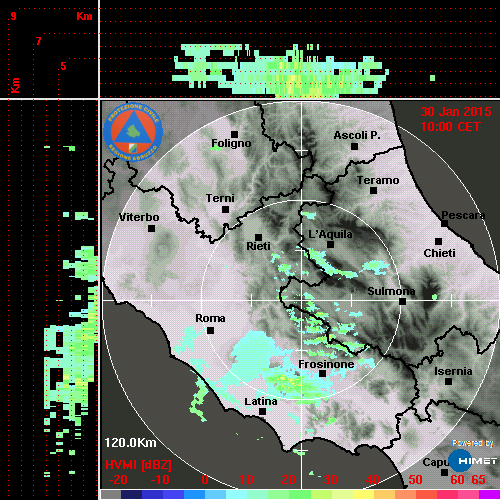This screenshot has width=500, height=500.
Task: Click the small green echo beside Sulmona
Action: (434, 296)
